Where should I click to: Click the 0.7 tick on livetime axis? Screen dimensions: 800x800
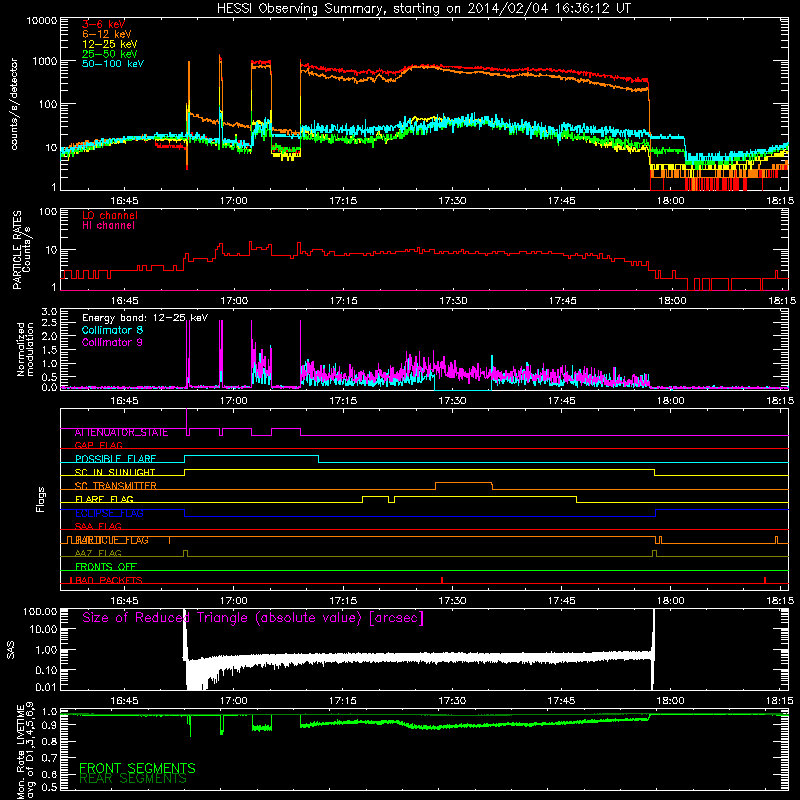pyautogui.click(x=49, y=758)
